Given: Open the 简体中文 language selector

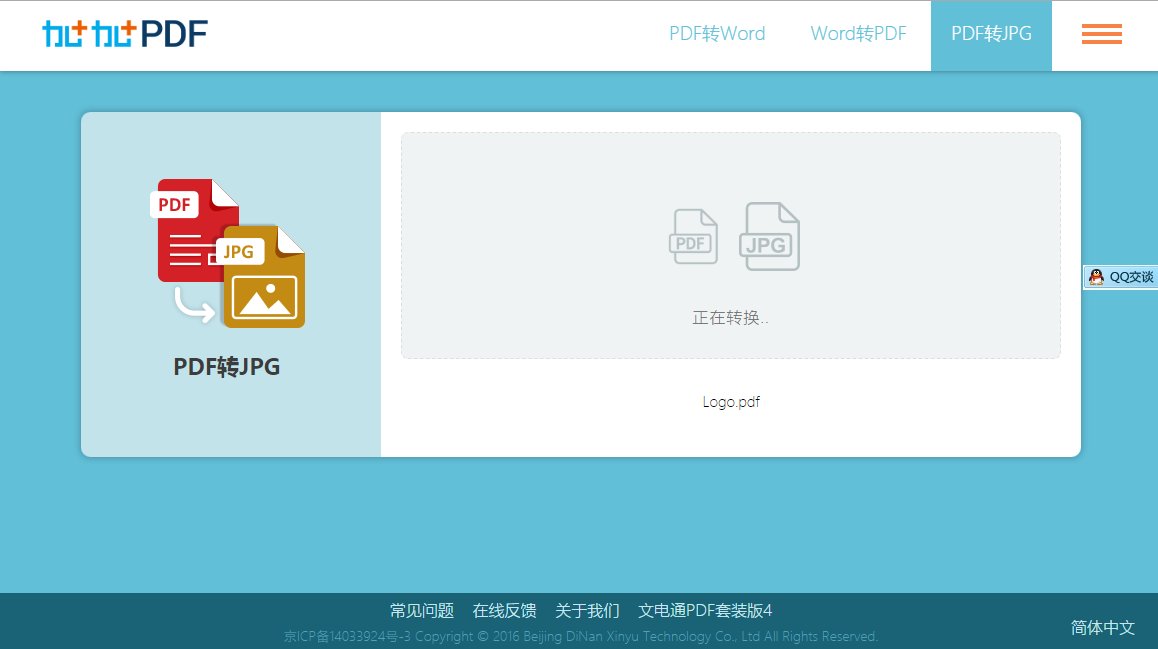Looking at the screenshot, I should click(1102, 628).
